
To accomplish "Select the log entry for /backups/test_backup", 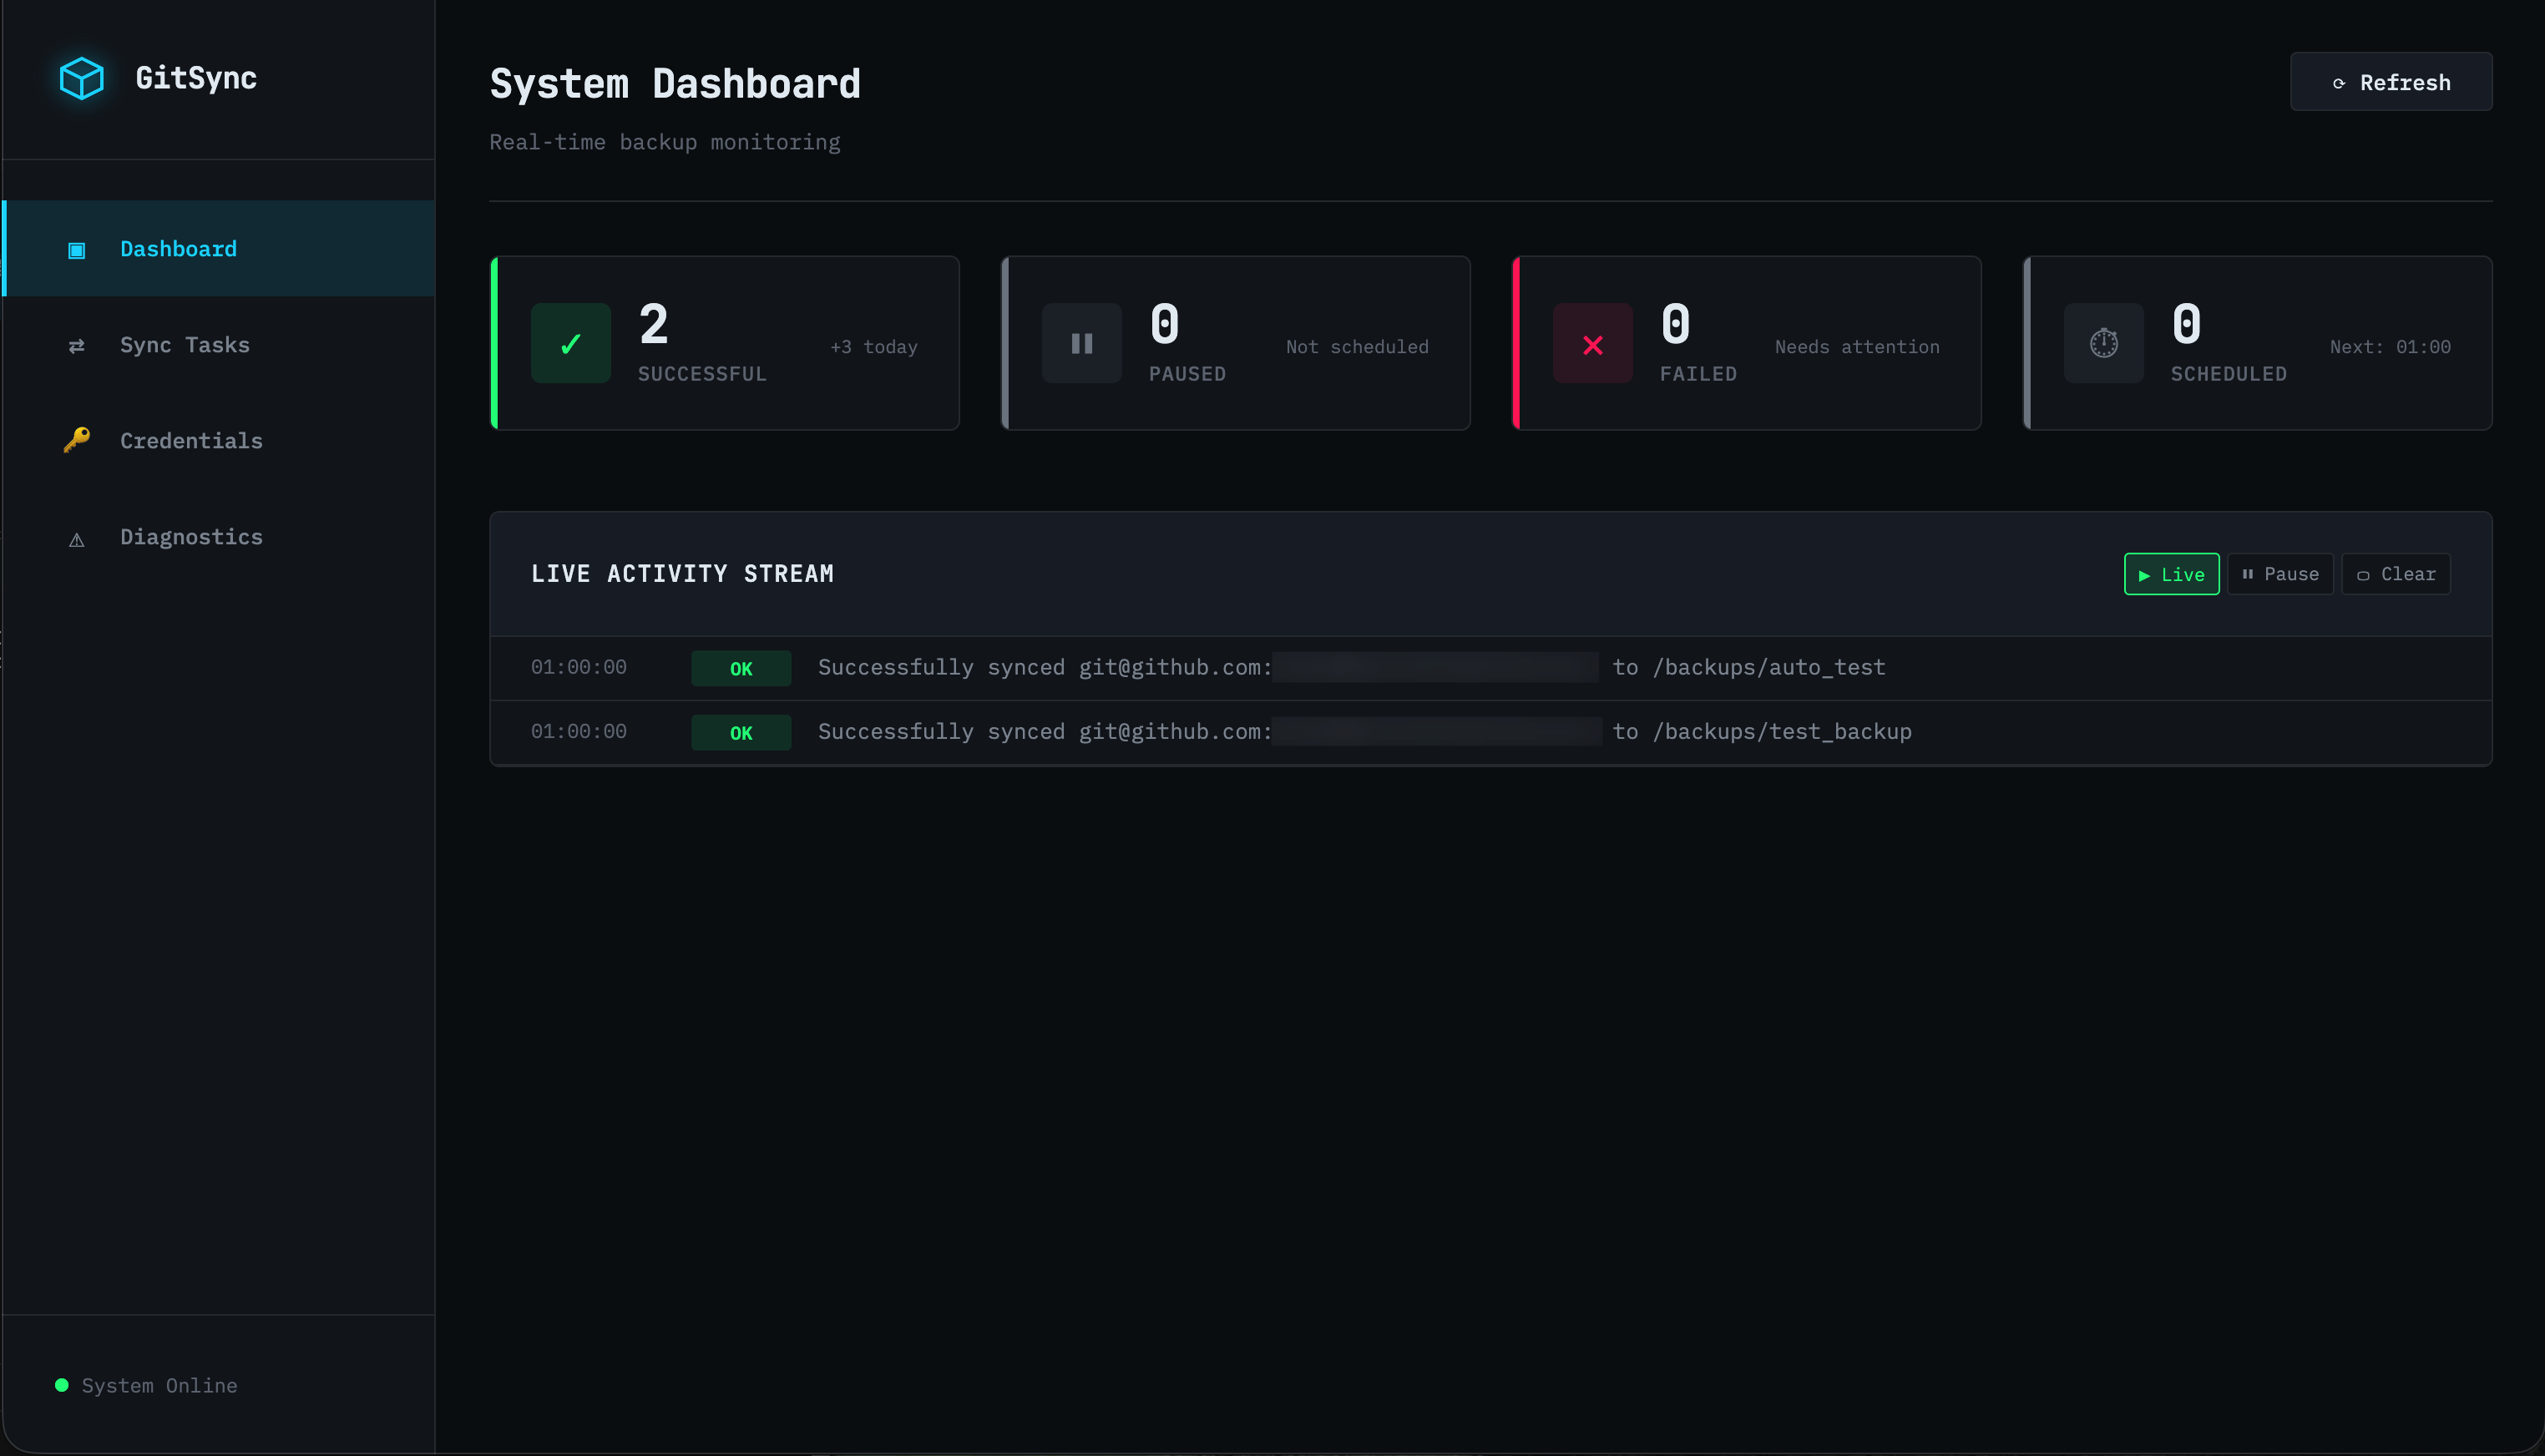I will pyautogui.click(x=1490, y=732).
